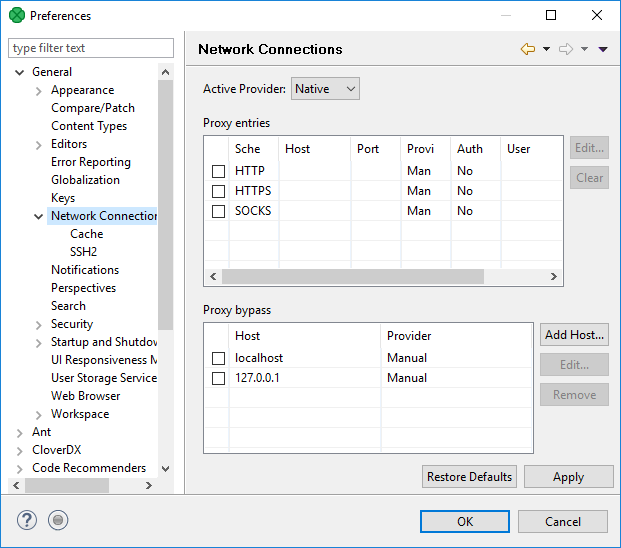Click the type filter text field
This screenshot has height=548, width=621.
[90, 48]
